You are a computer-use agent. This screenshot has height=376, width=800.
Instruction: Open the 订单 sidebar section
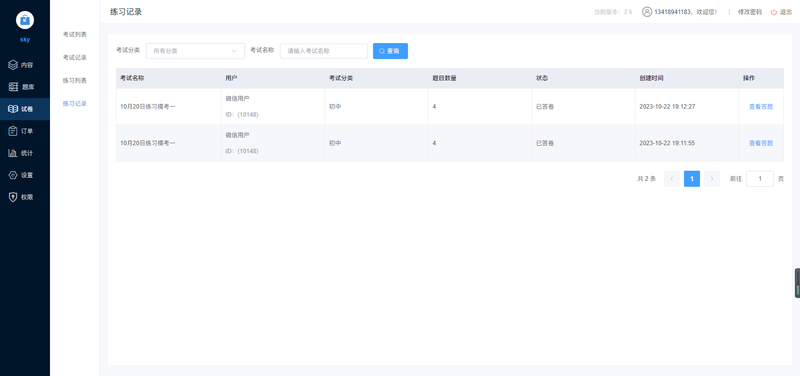[x=25, y=131]
